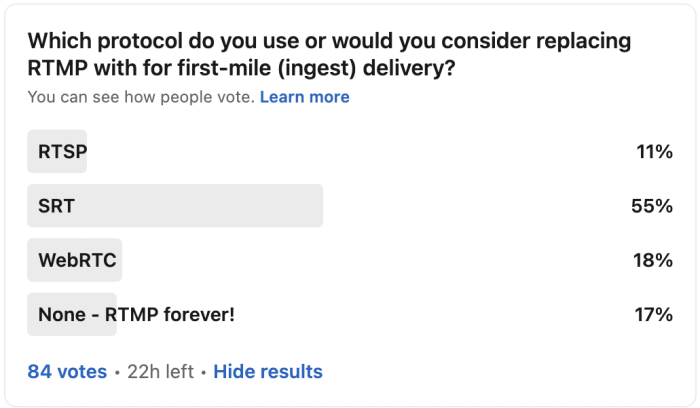
Task: Hide results of the poll
Action: [268, 371]
